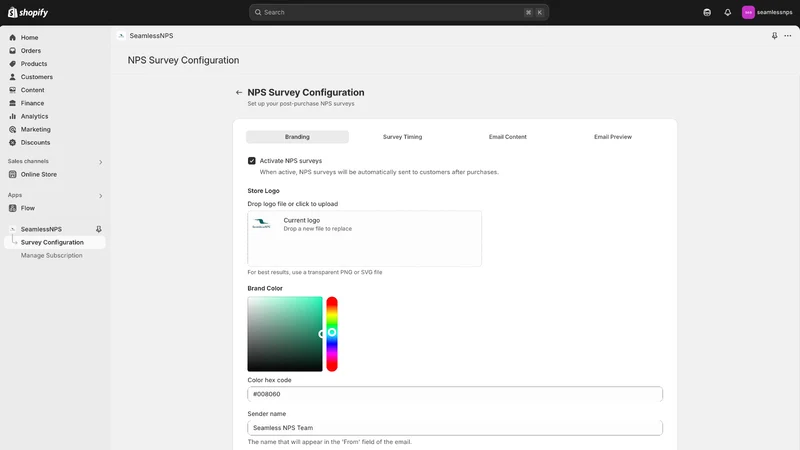Click the search magnifier icon
This screenshot has height=450, width=800.
[258, 12]
